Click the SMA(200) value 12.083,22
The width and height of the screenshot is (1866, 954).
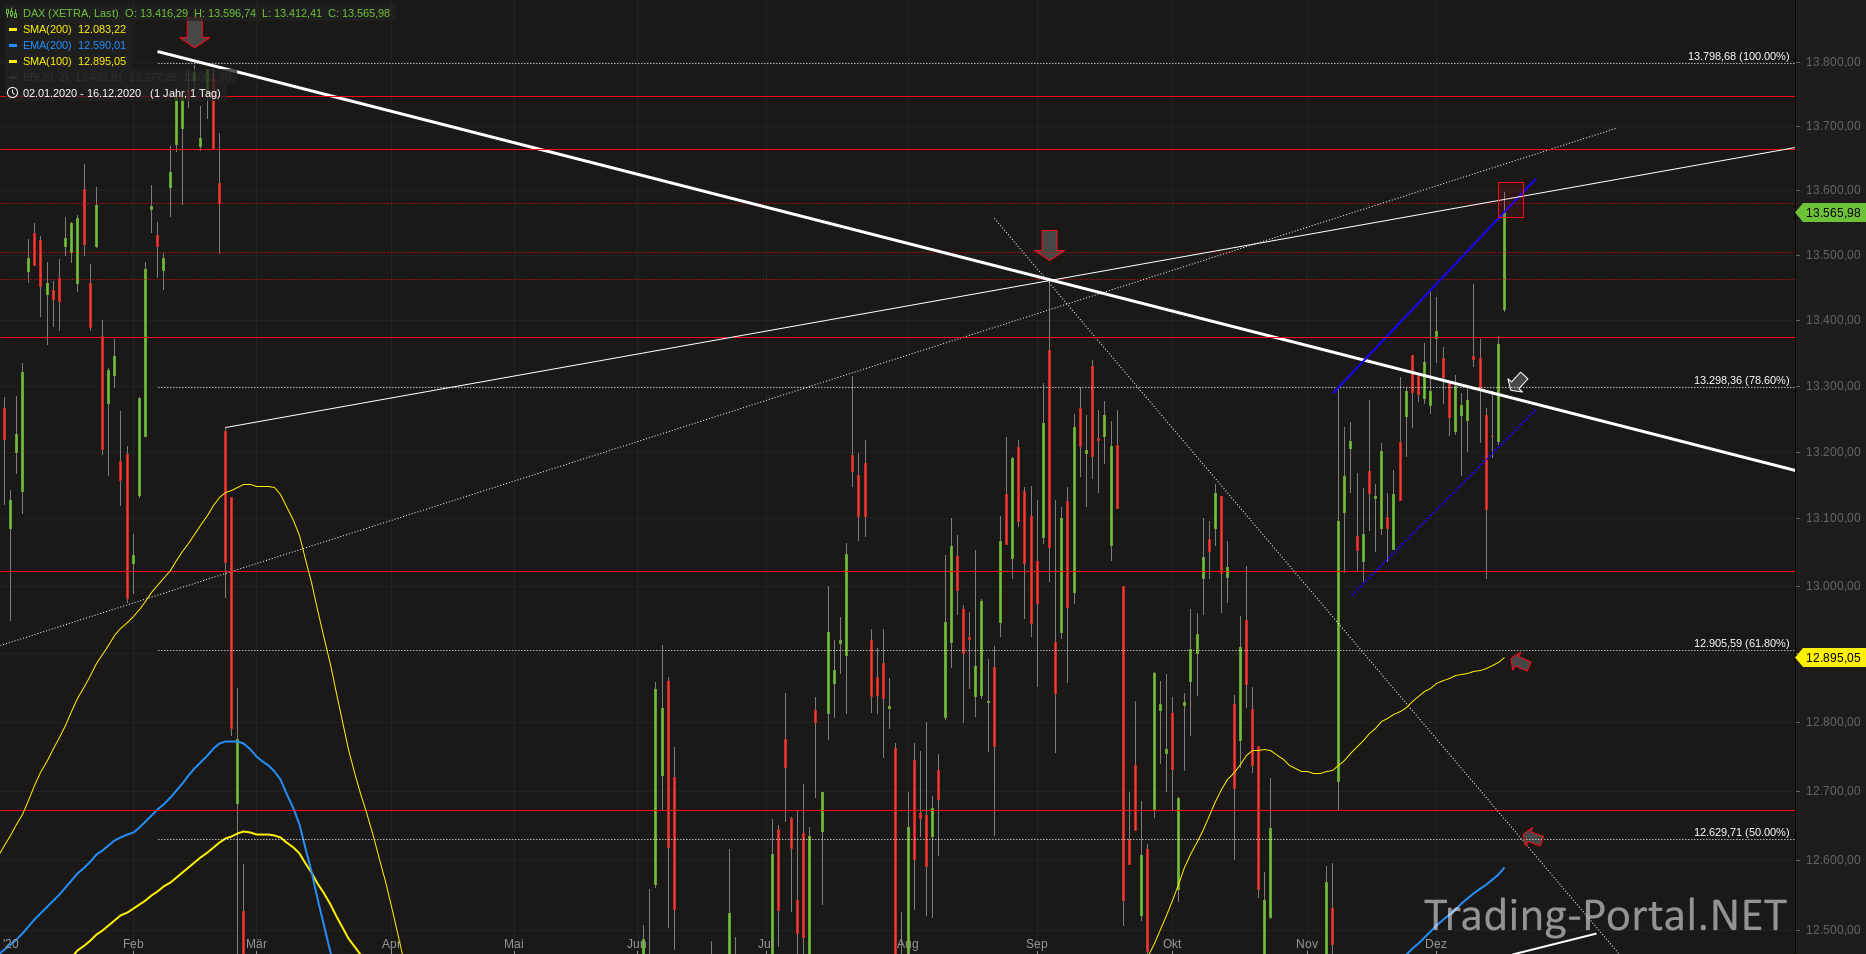(102, 29)
